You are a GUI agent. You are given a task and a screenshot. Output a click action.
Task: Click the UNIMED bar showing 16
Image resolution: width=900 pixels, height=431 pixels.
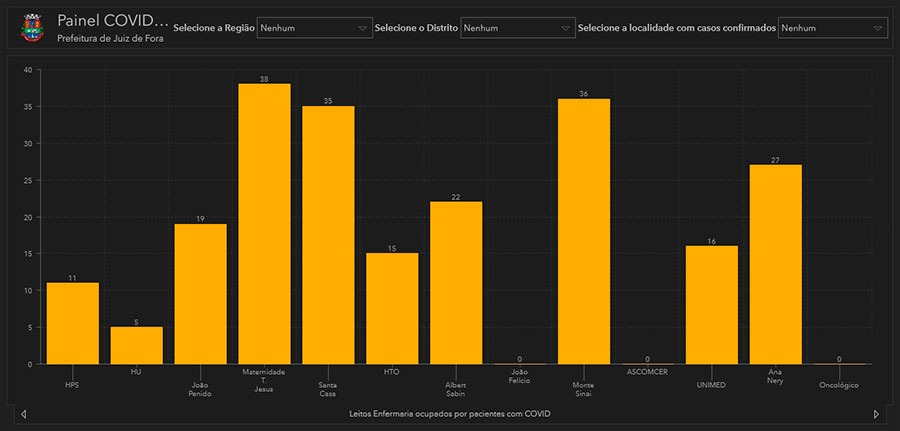[x=712, y=305]
